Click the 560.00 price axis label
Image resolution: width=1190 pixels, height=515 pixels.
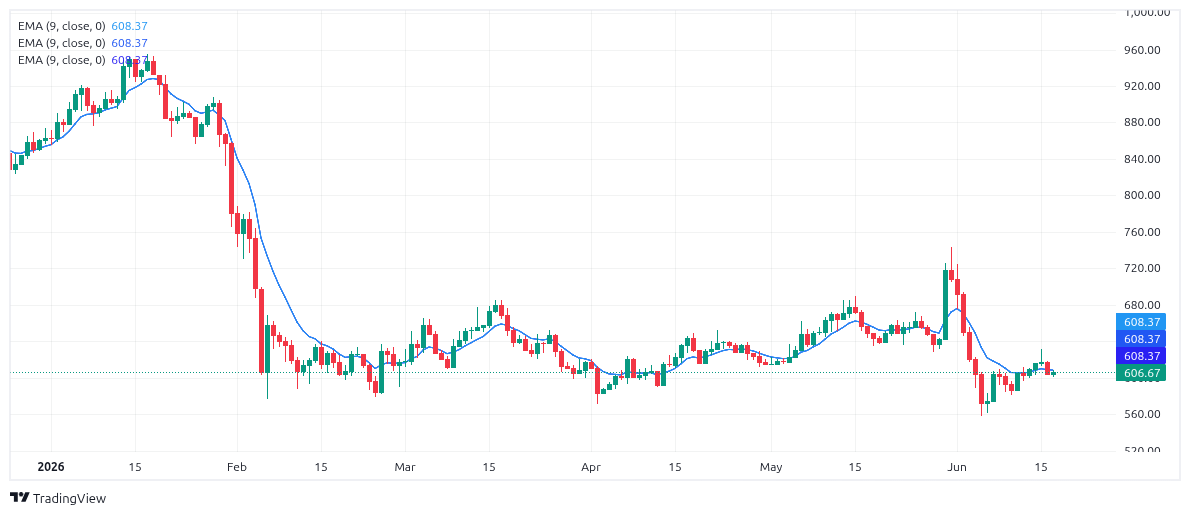pos(1141,414)
